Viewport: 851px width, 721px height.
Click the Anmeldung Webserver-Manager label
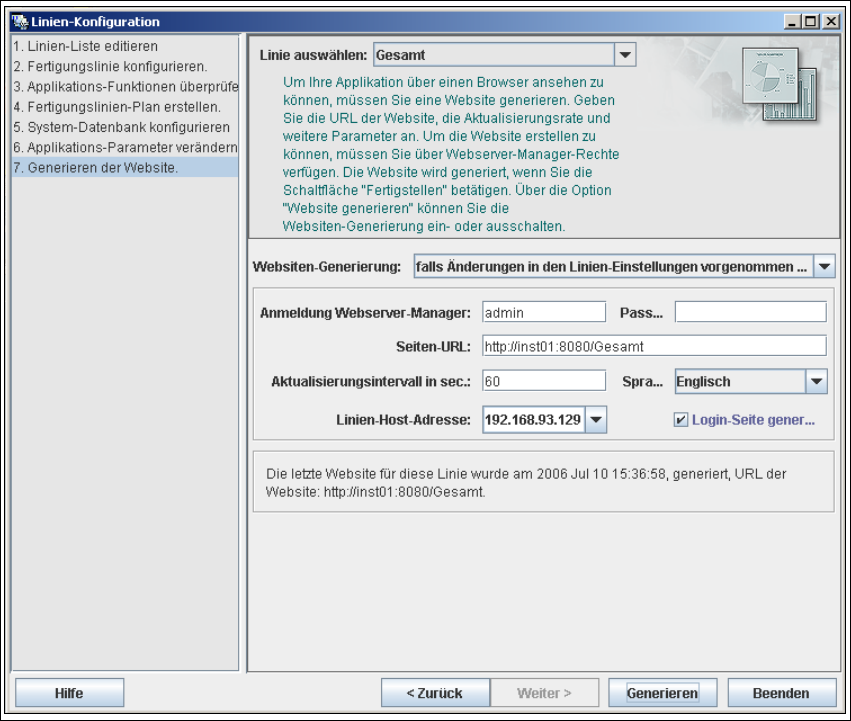point(365,313)
